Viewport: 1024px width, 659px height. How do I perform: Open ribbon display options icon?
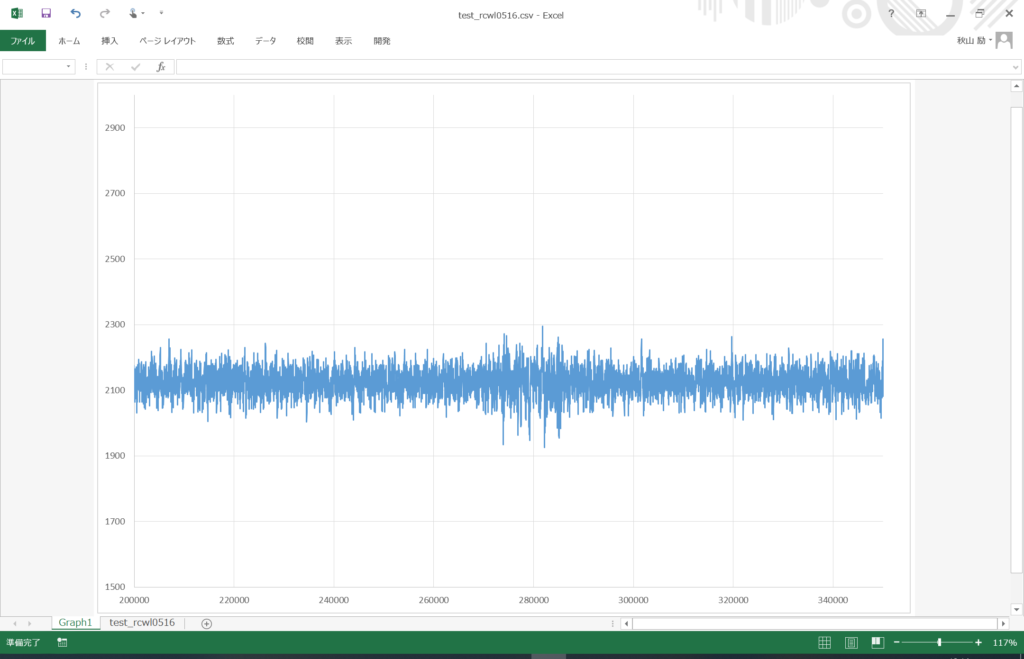[x=921, y=13]
